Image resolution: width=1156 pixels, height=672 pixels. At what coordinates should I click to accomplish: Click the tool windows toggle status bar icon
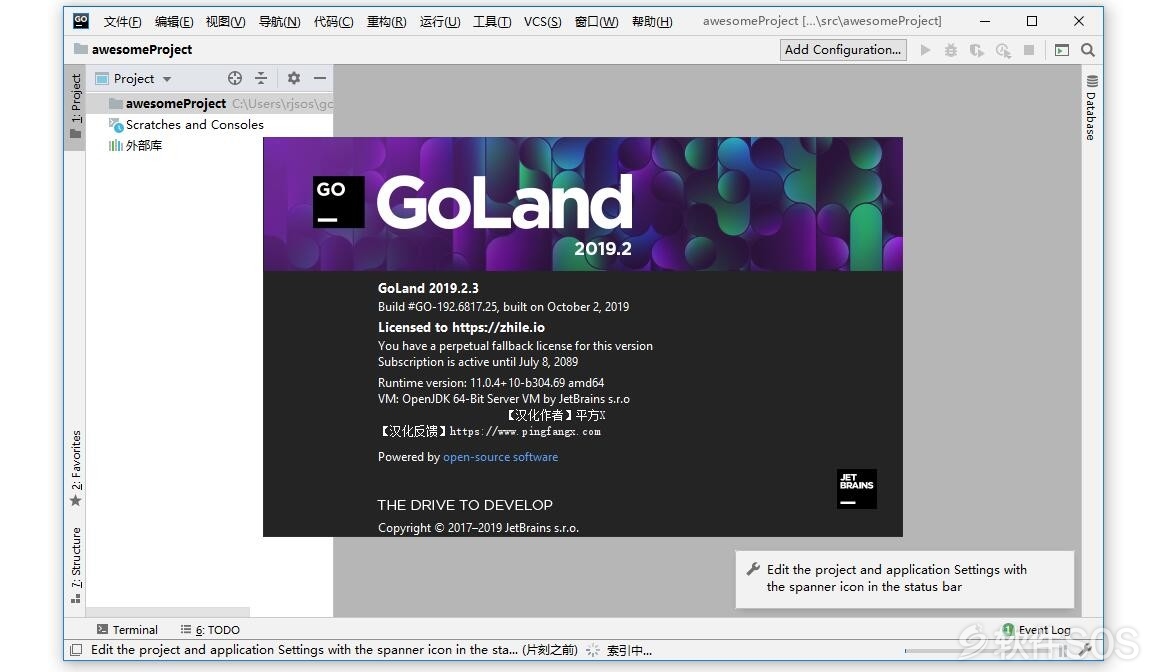pos(75,650)
